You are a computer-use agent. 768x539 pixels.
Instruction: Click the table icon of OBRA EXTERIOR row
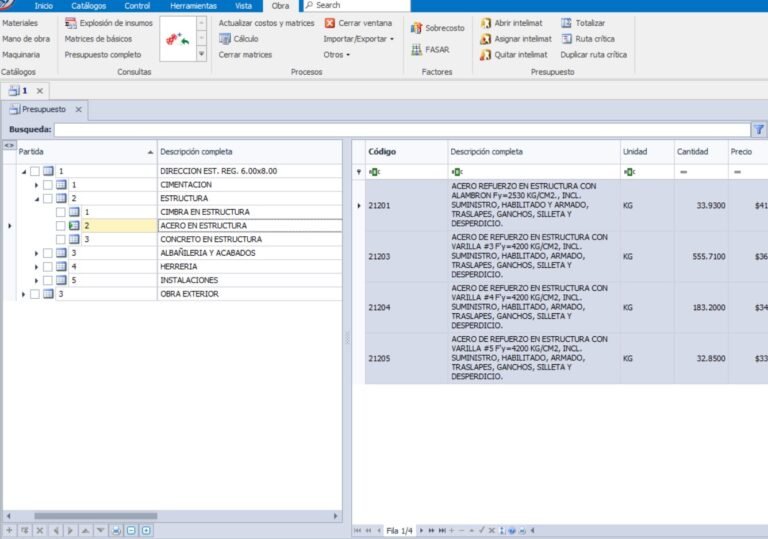[48, 294]
